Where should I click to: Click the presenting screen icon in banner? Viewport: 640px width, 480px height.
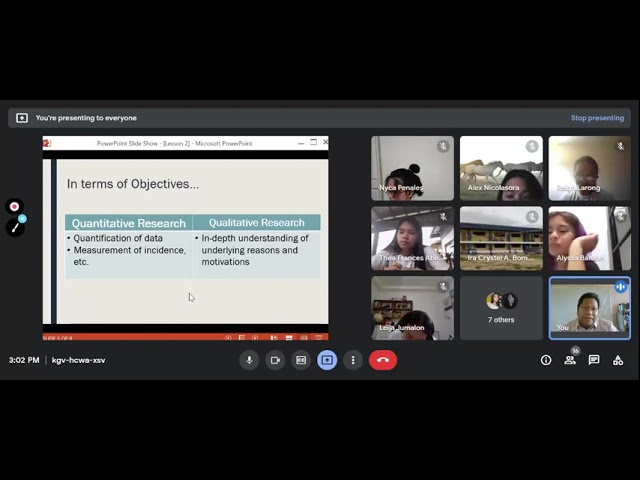click(22, 118)
